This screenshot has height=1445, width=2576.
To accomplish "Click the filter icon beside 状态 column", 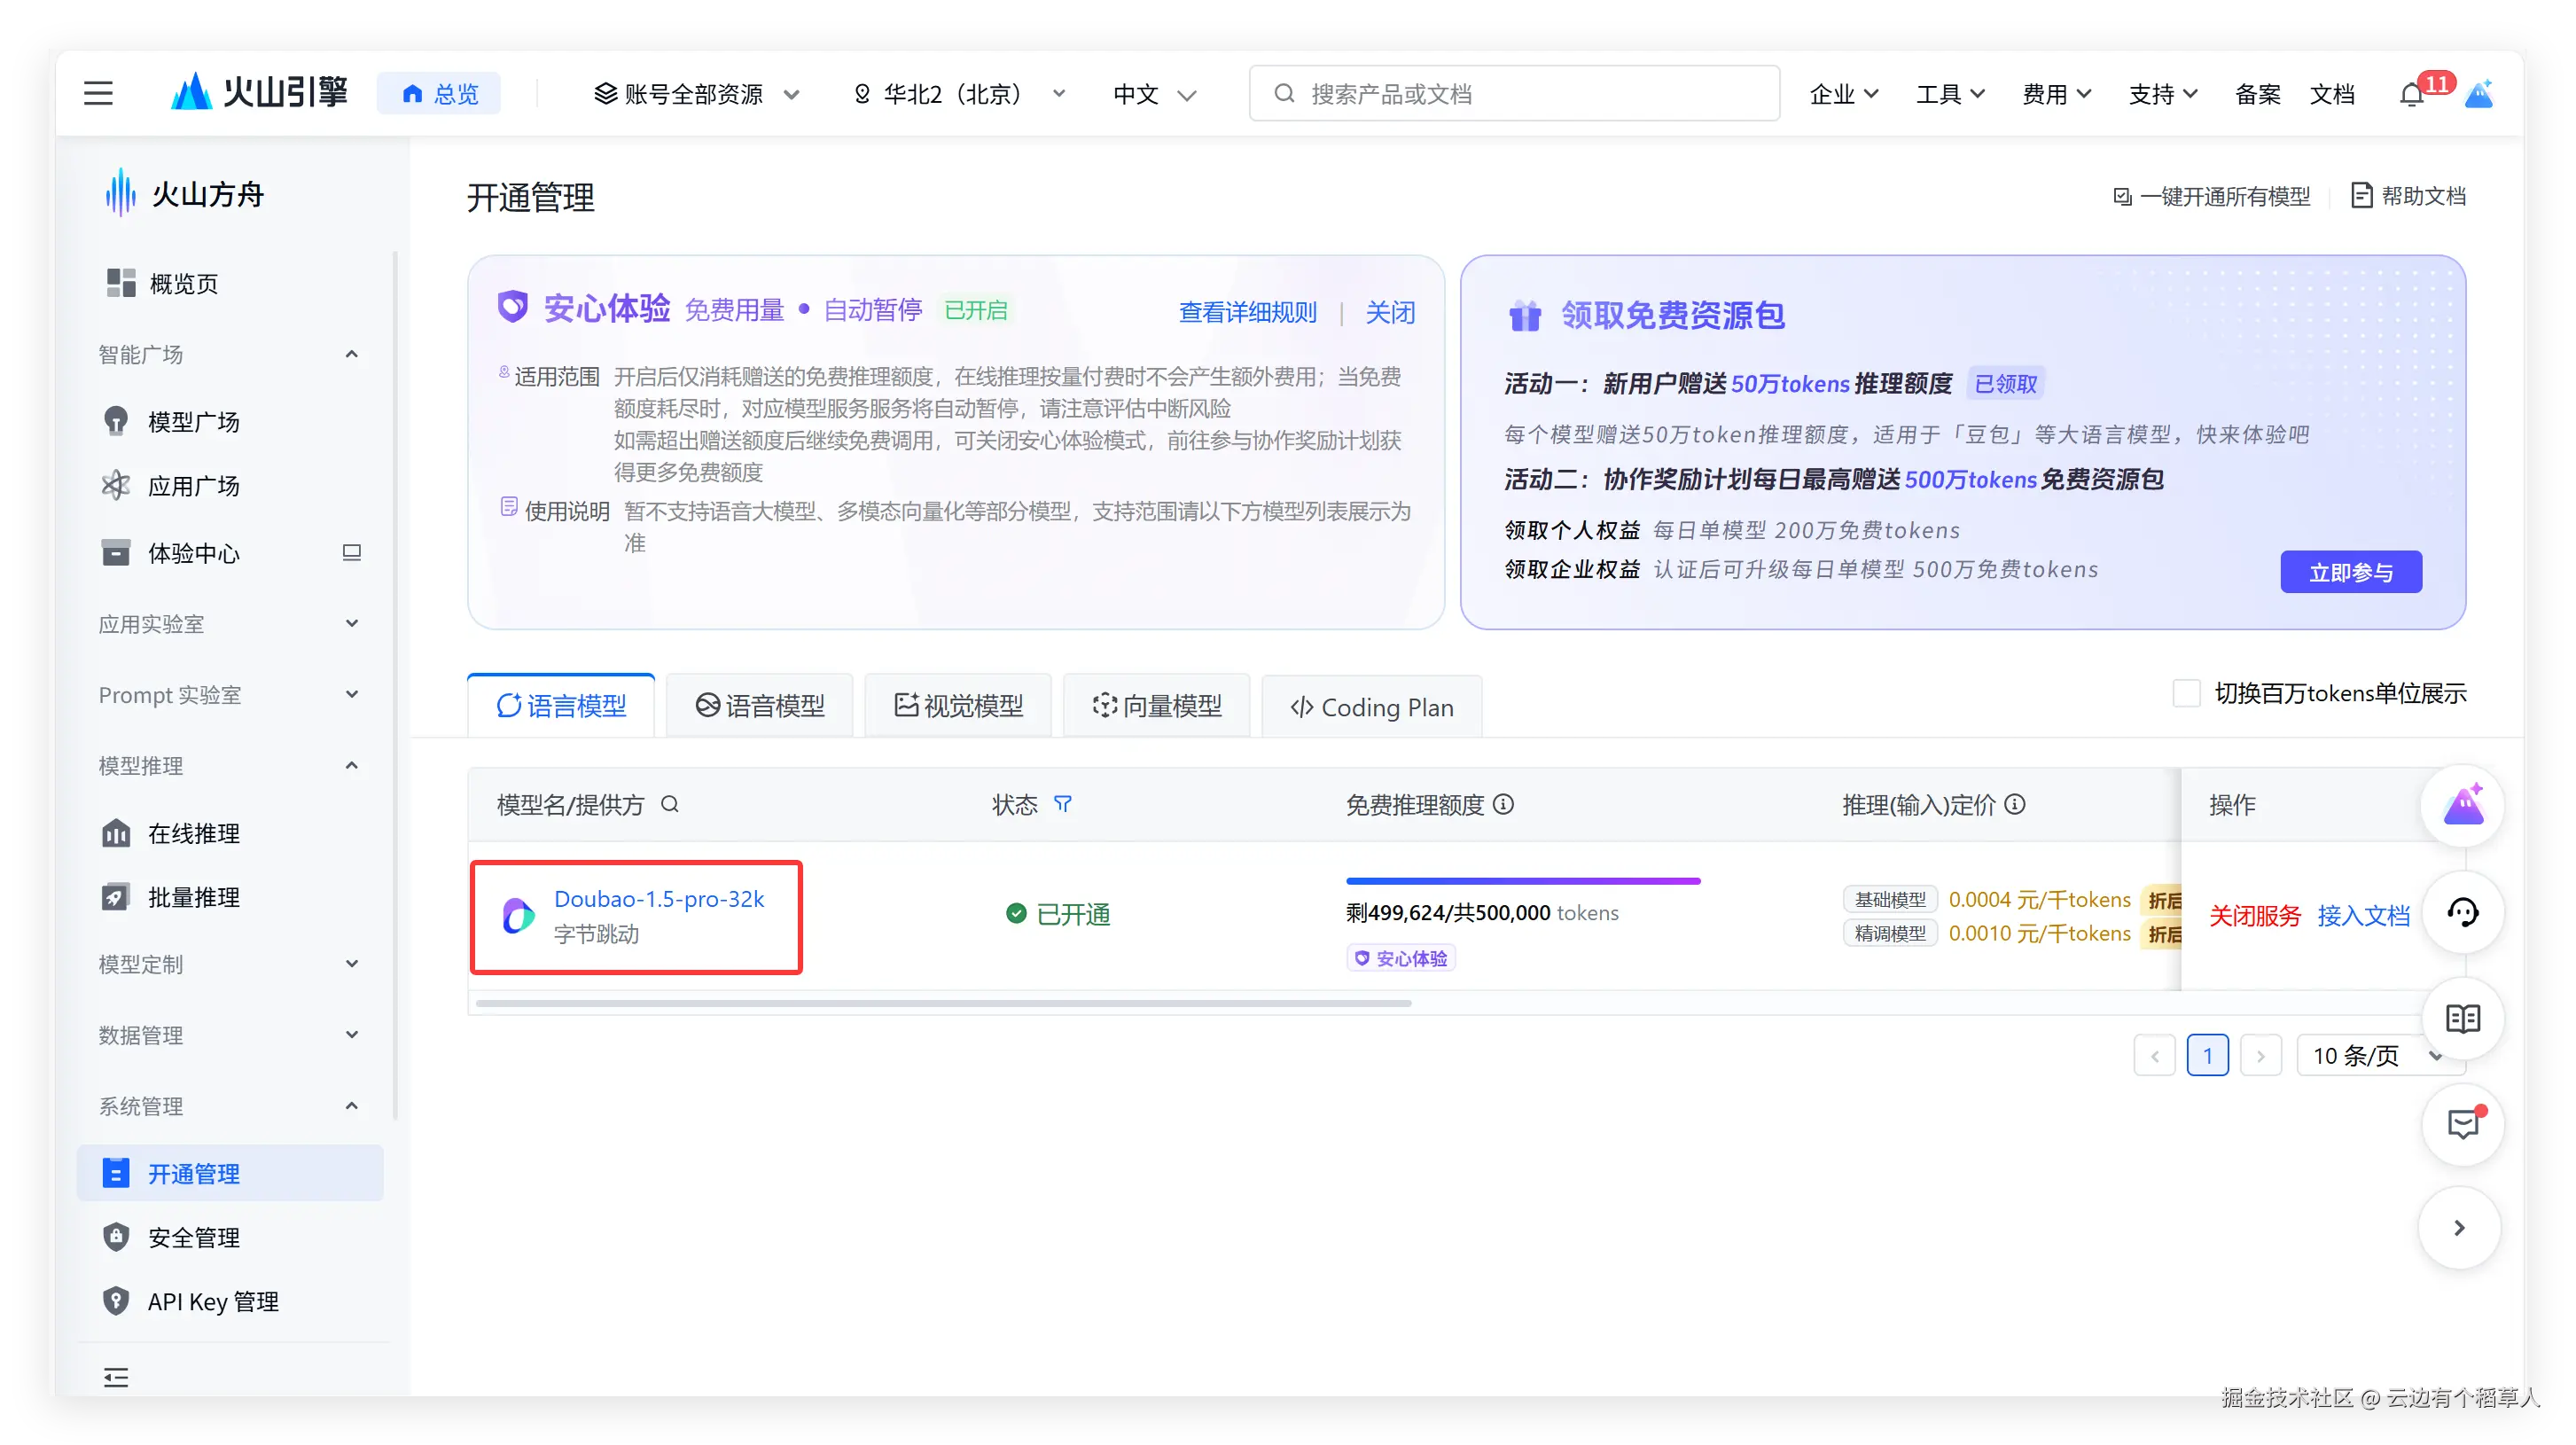I will pyautogui.click(x=1063, y=804).
